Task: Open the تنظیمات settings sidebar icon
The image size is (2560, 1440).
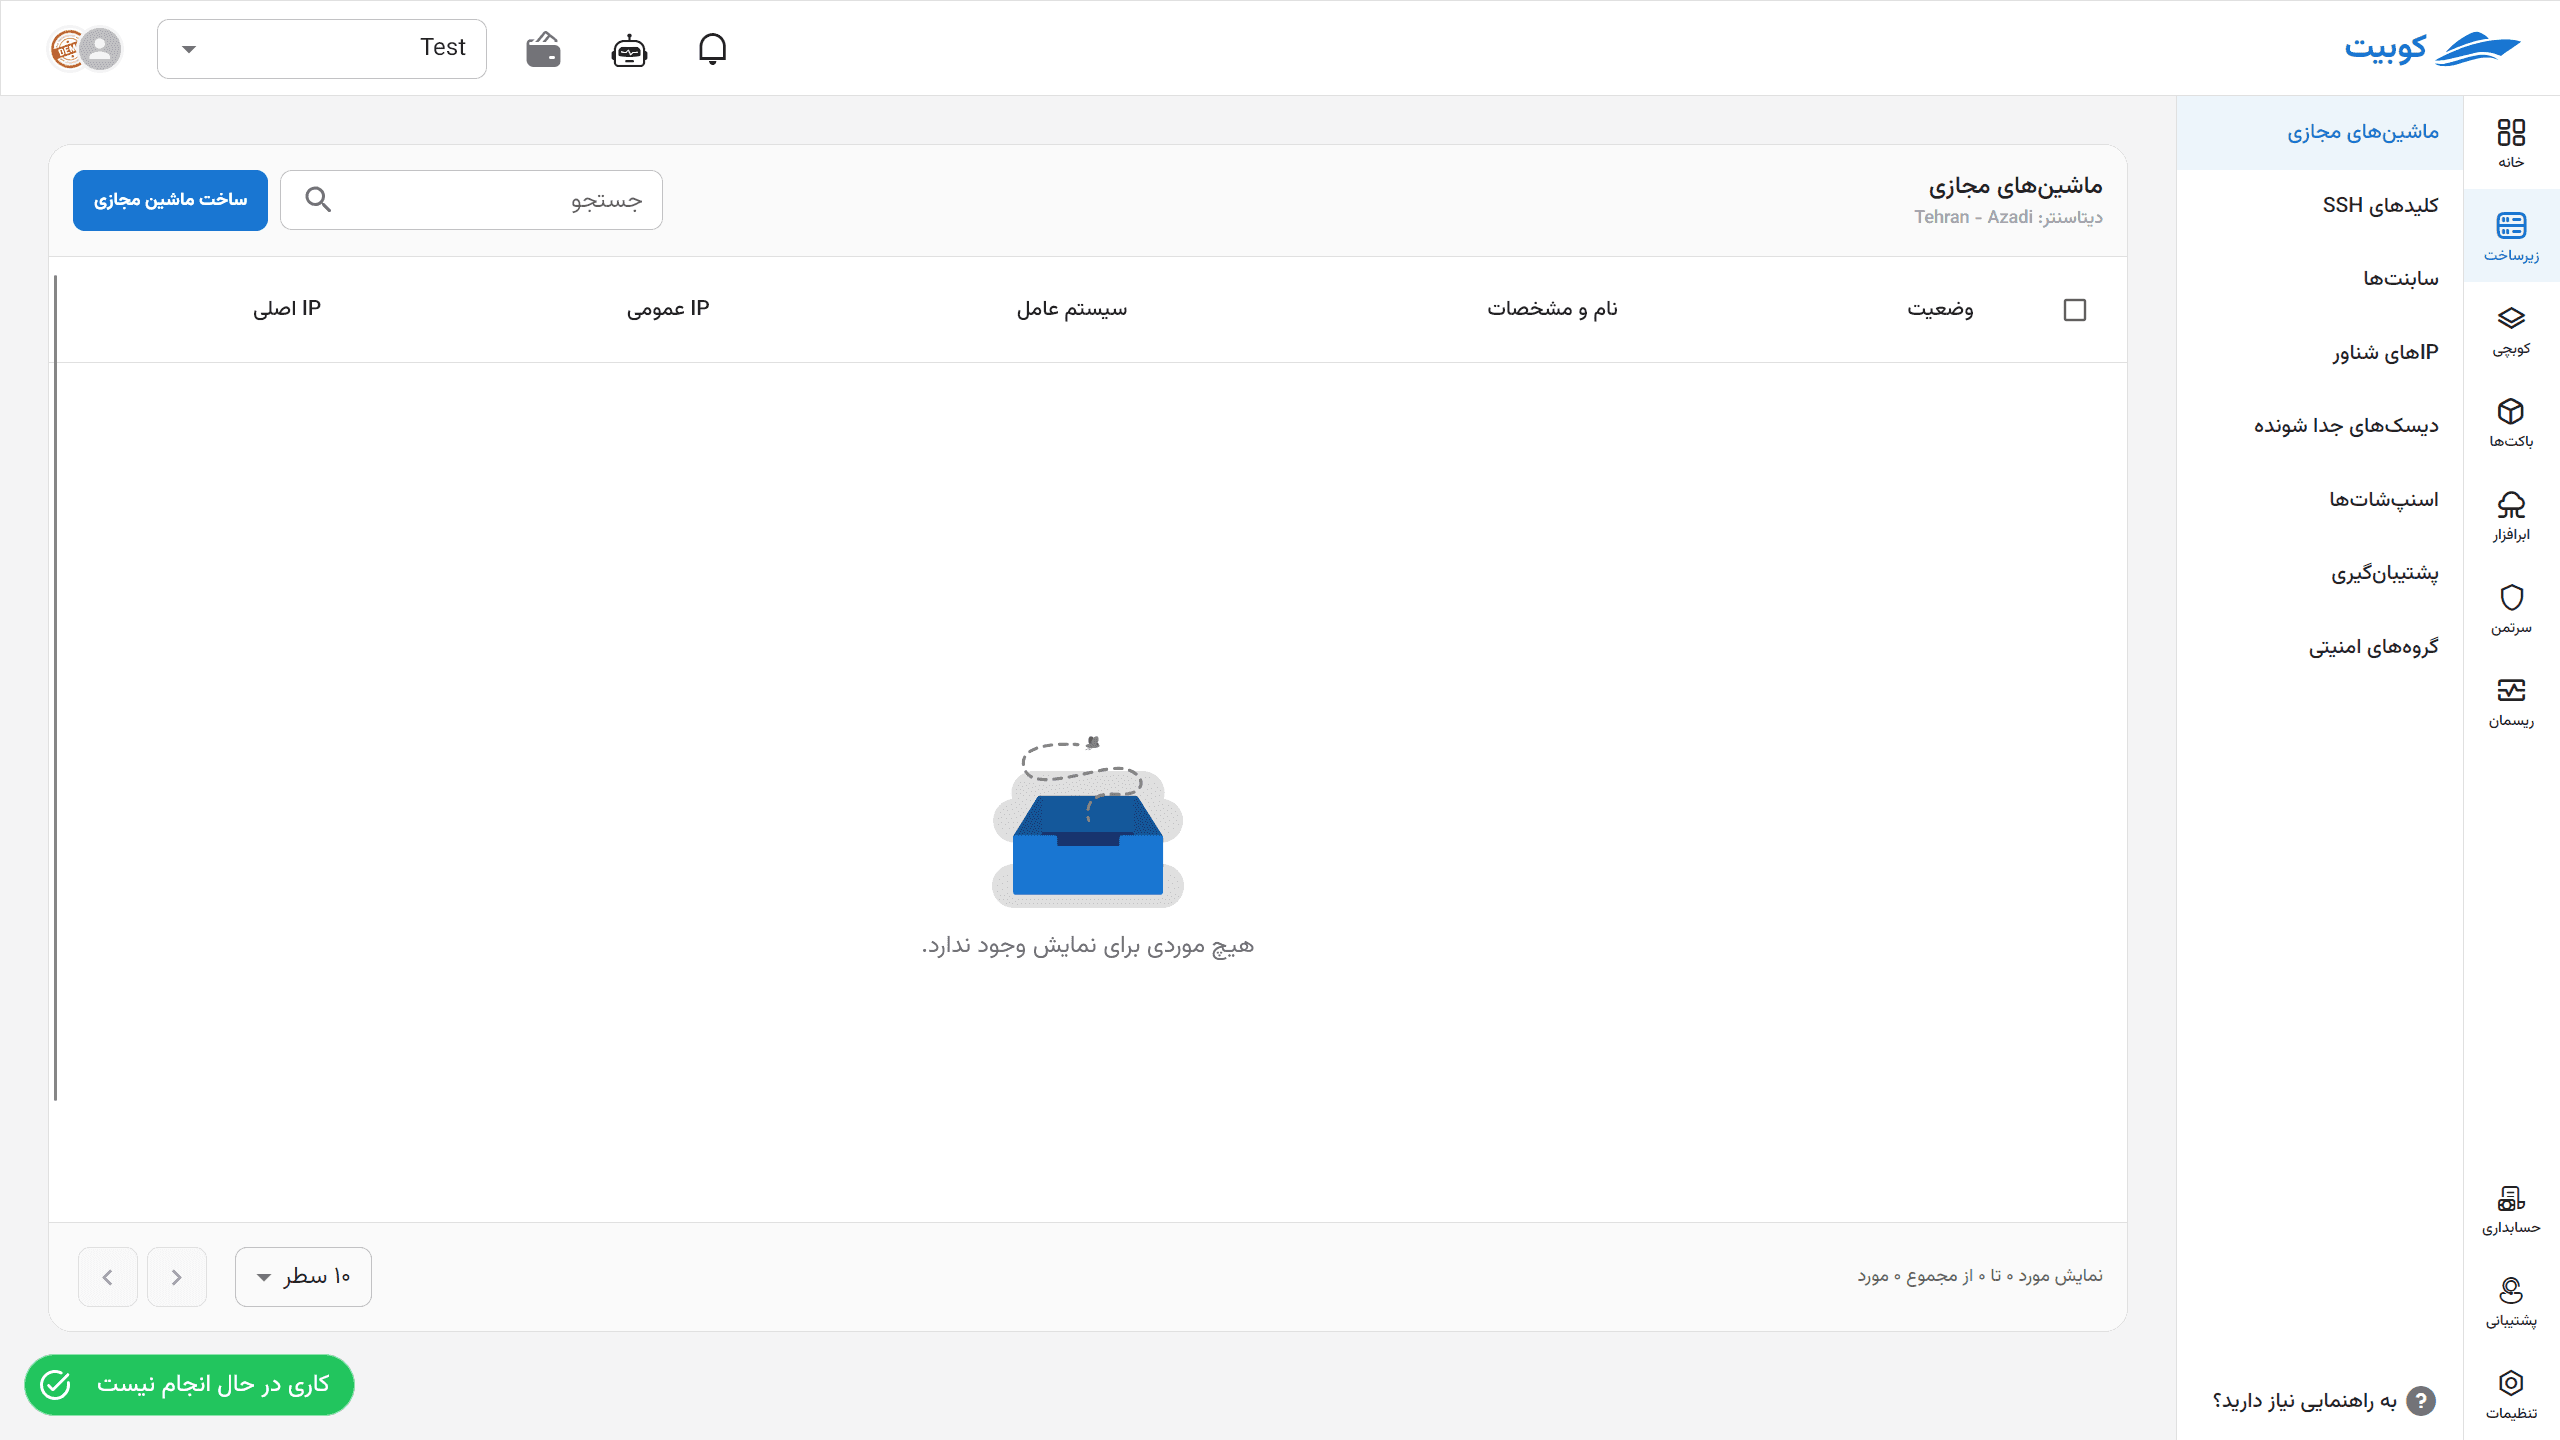Action: click(x=2511, y=1395)
